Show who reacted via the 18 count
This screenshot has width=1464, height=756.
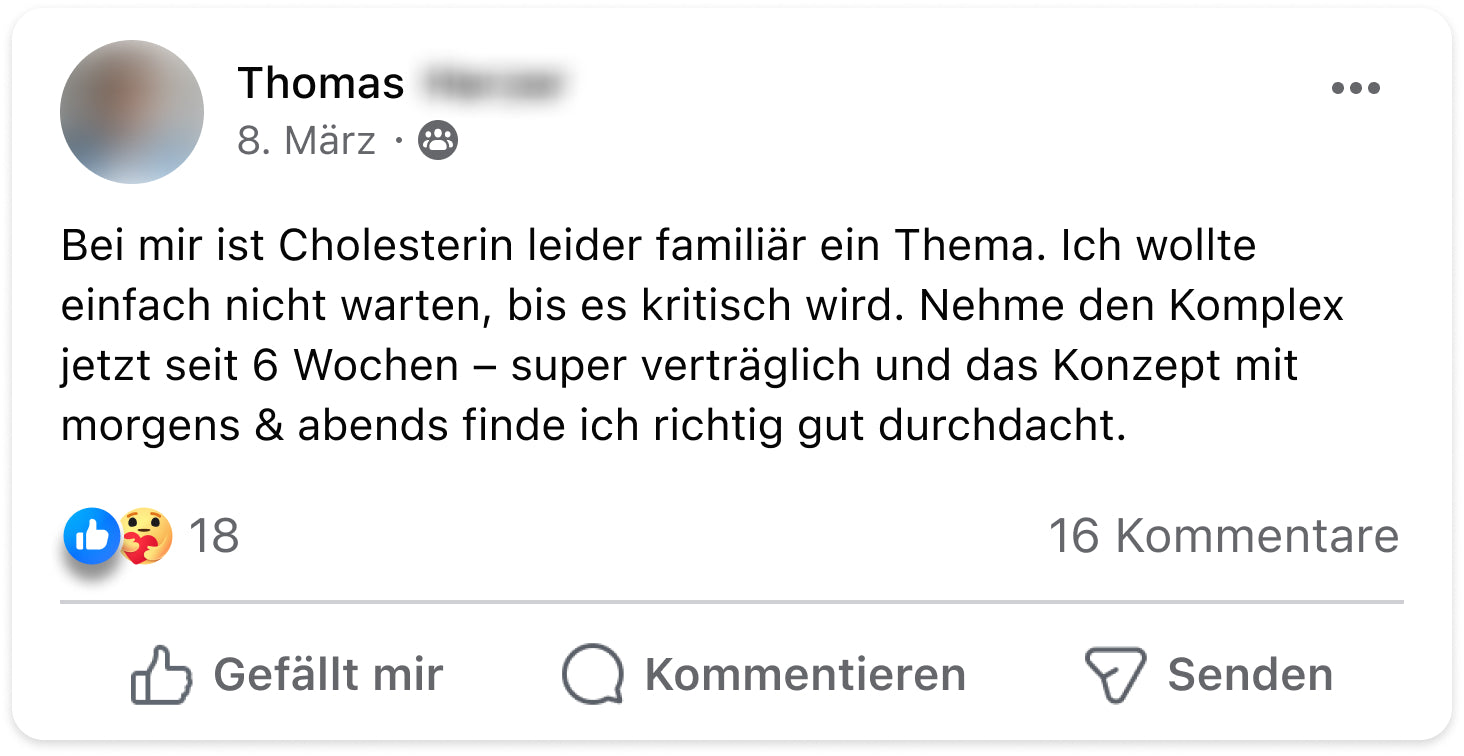coord(214,536)
